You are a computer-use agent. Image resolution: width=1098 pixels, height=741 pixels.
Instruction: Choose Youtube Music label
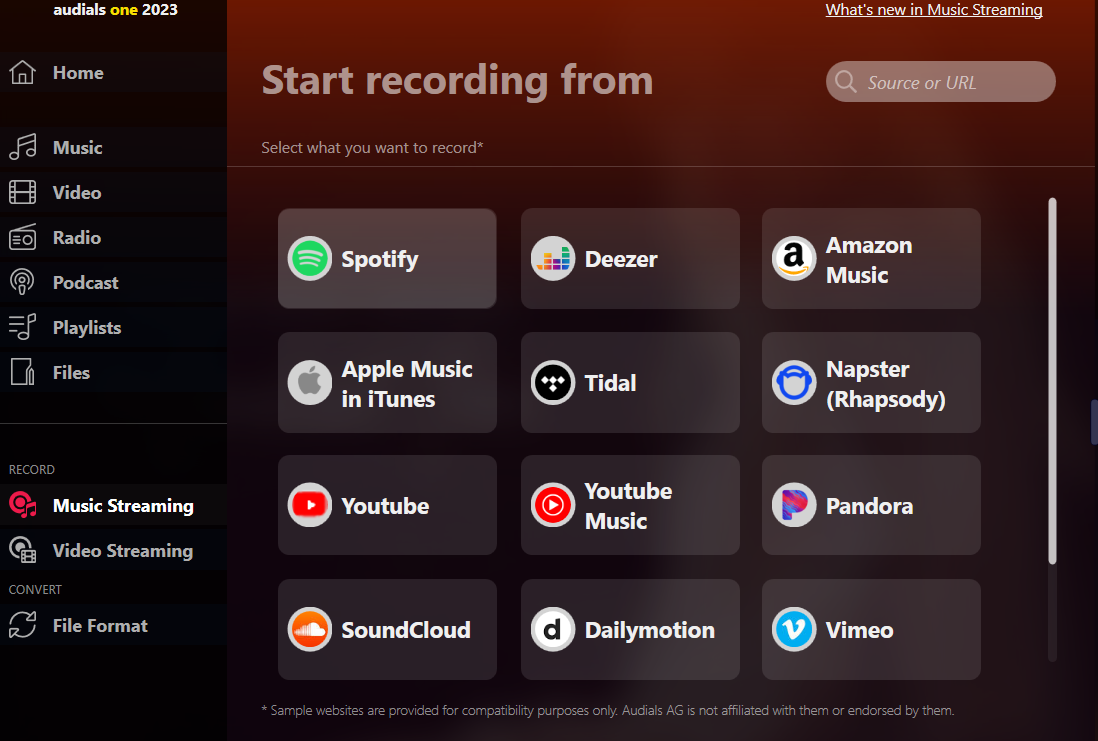[628, 506]
